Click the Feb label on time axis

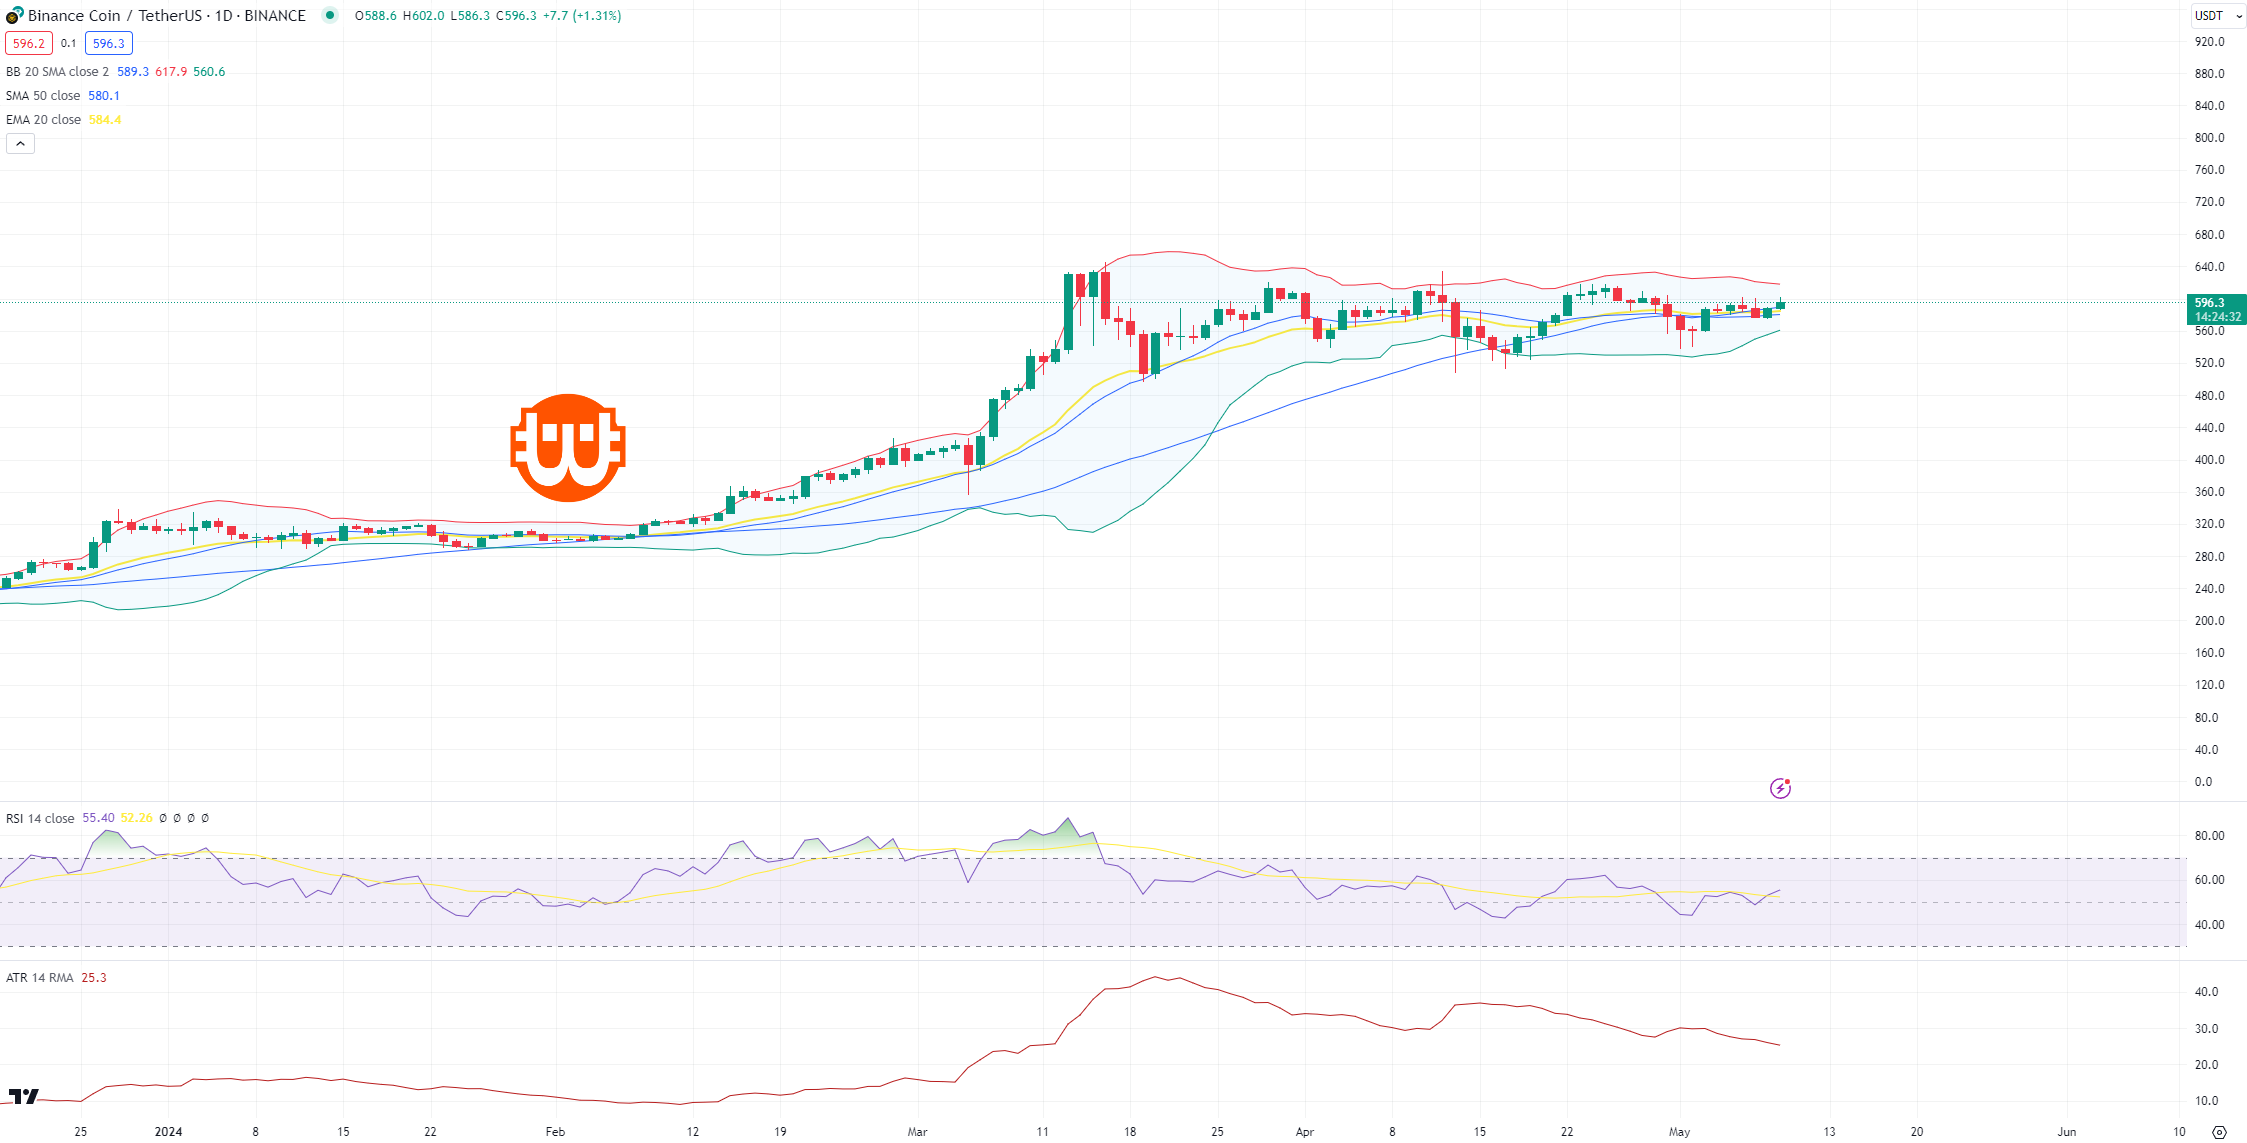555,1132
